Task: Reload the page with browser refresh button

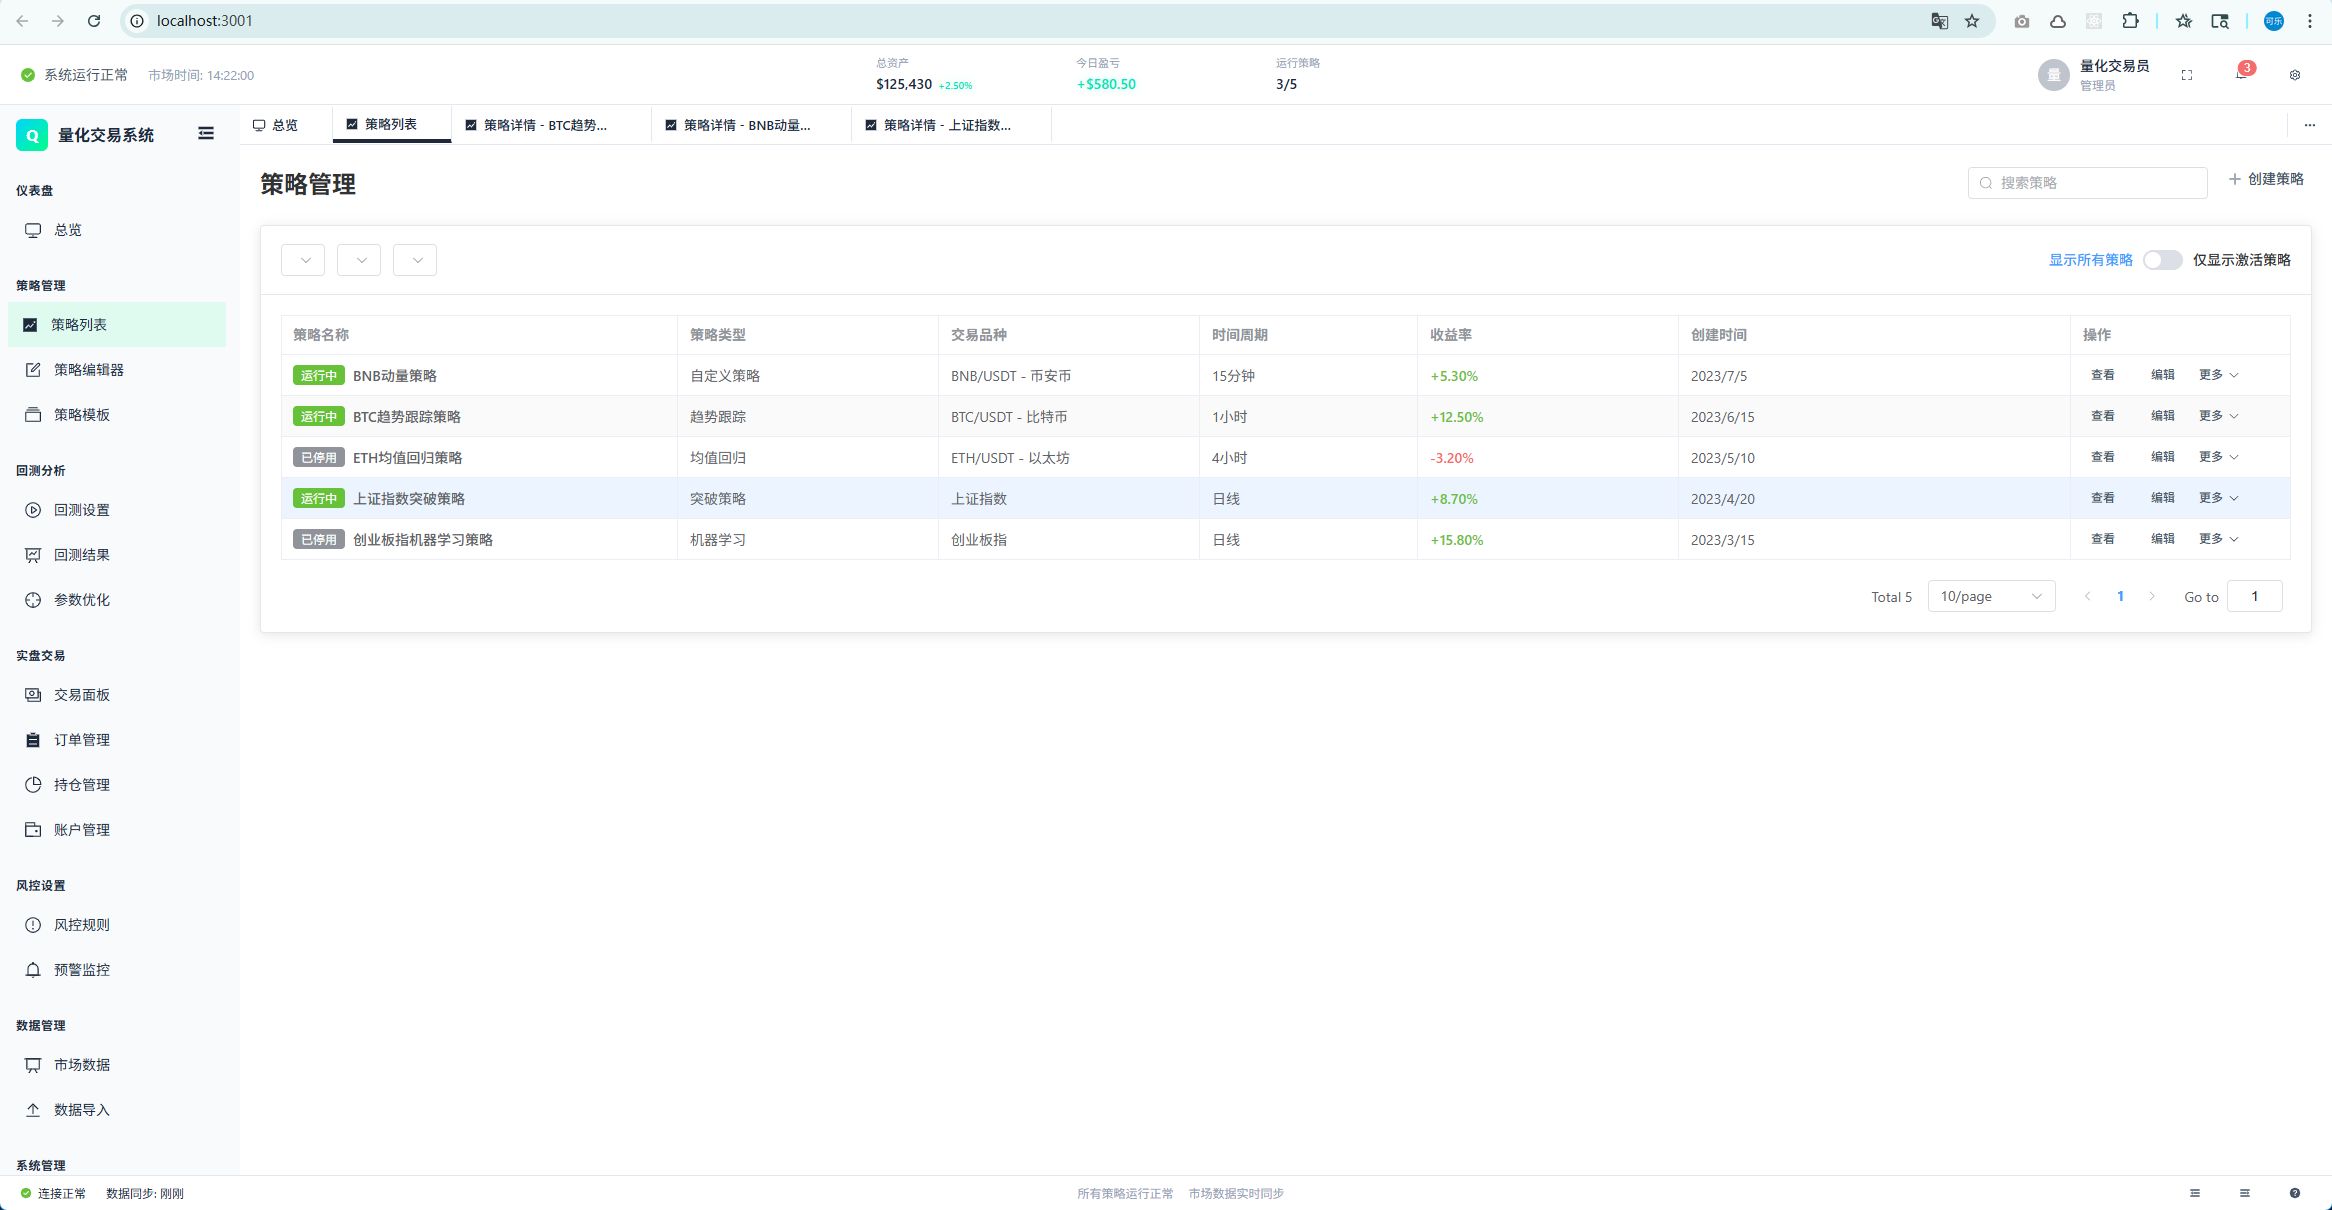Action: coord(94,21)
